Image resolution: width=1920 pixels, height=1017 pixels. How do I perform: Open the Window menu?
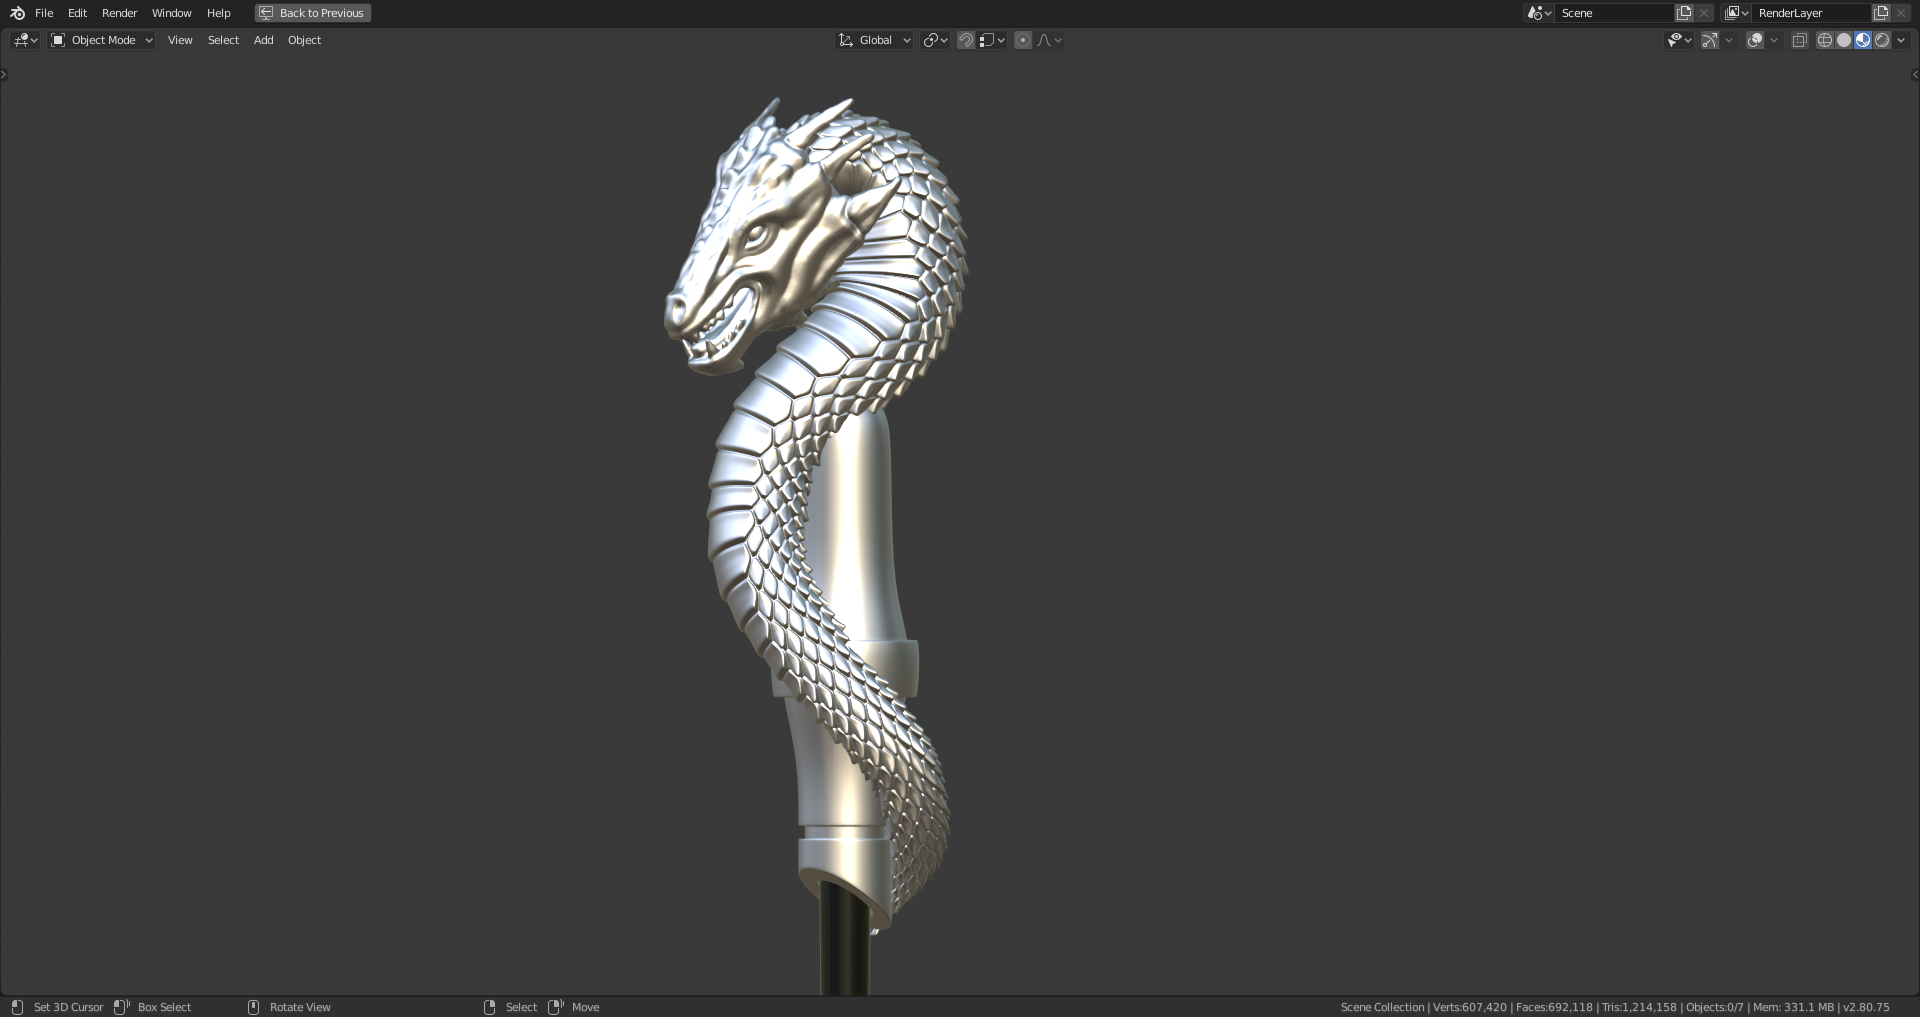coord(171,13)
